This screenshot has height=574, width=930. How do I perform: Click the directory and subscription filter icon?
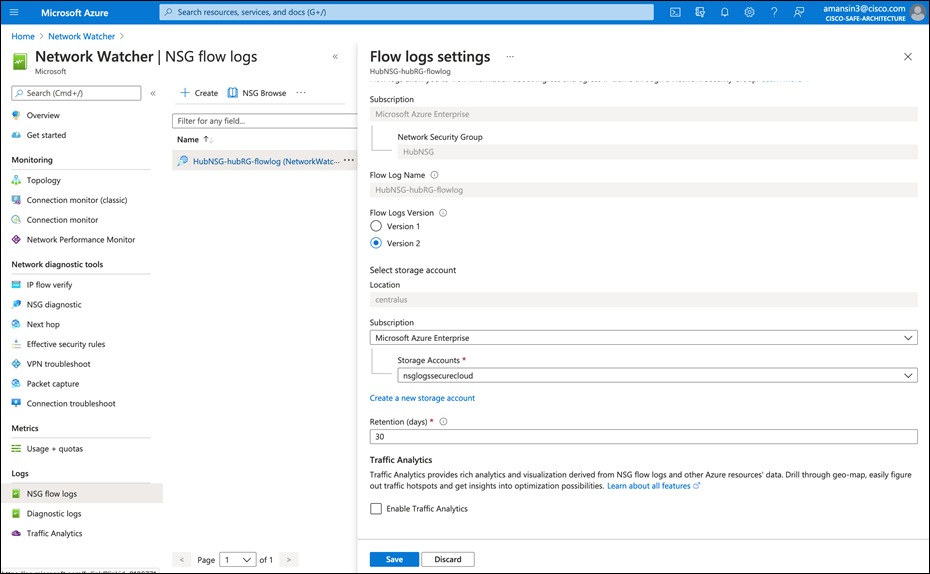700,12
